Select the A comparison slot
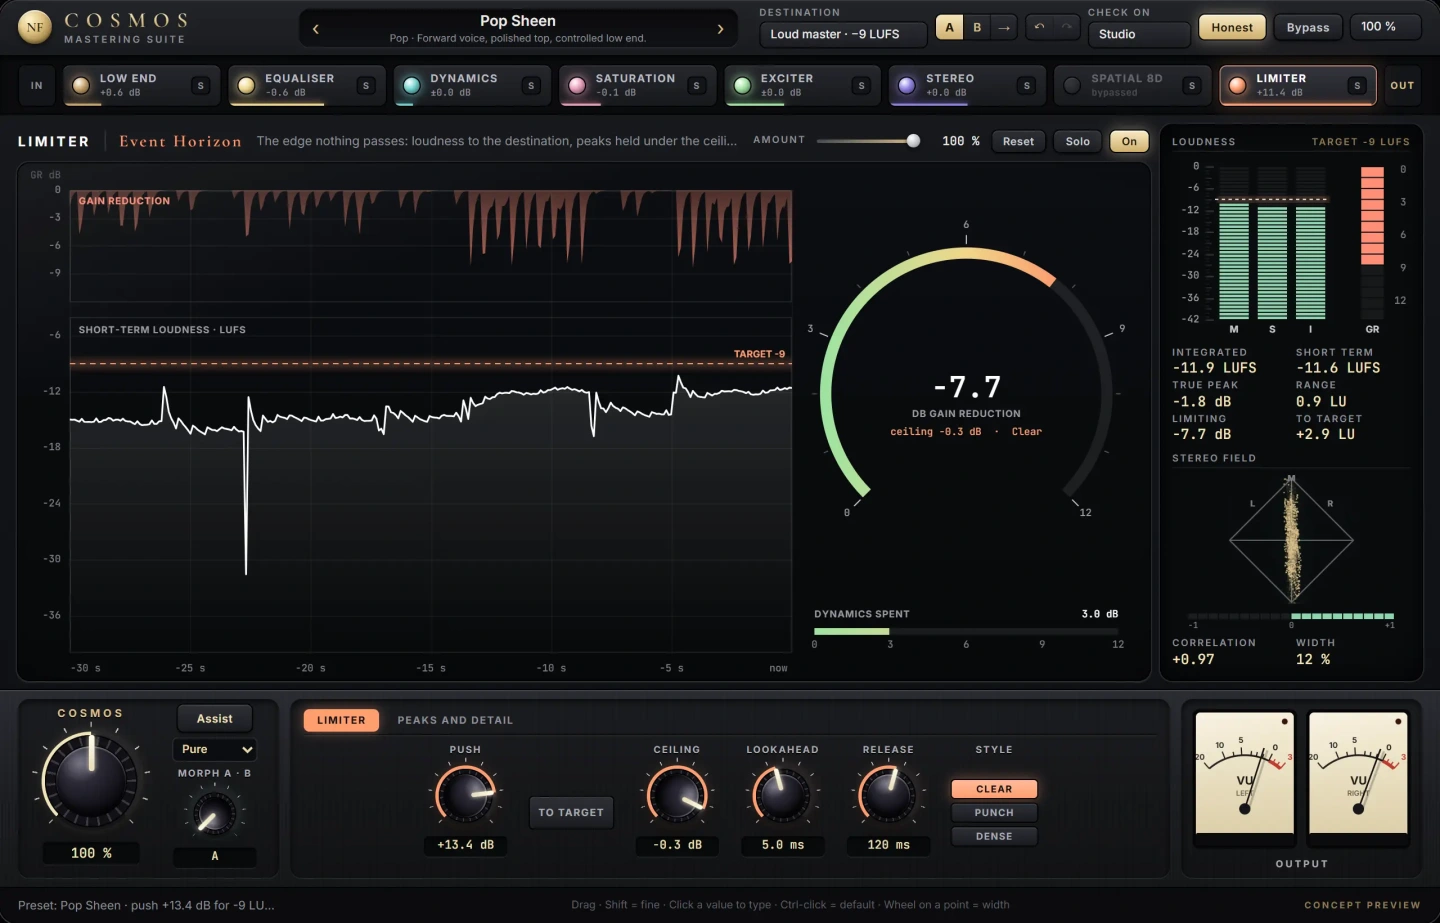Image resolution: width=1440 pixels, height=923 pixels. coord(950,28)
